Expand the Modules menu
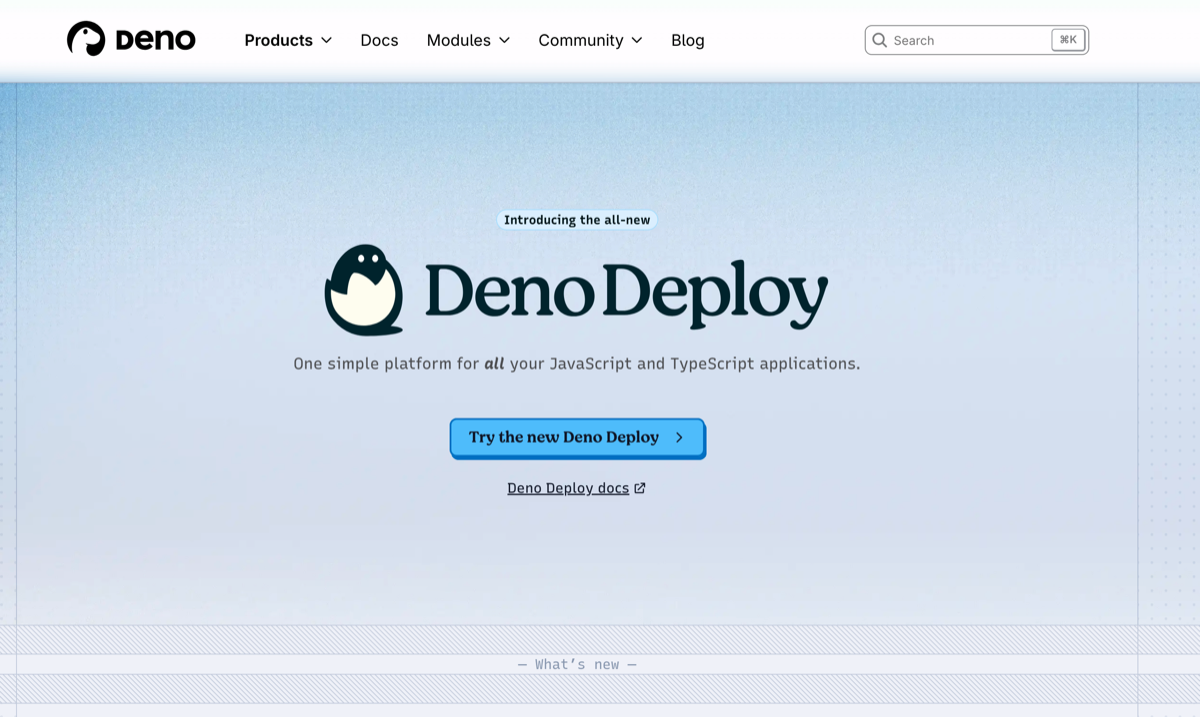This screenshot has height=717, width=1200. tap(460, 40)
